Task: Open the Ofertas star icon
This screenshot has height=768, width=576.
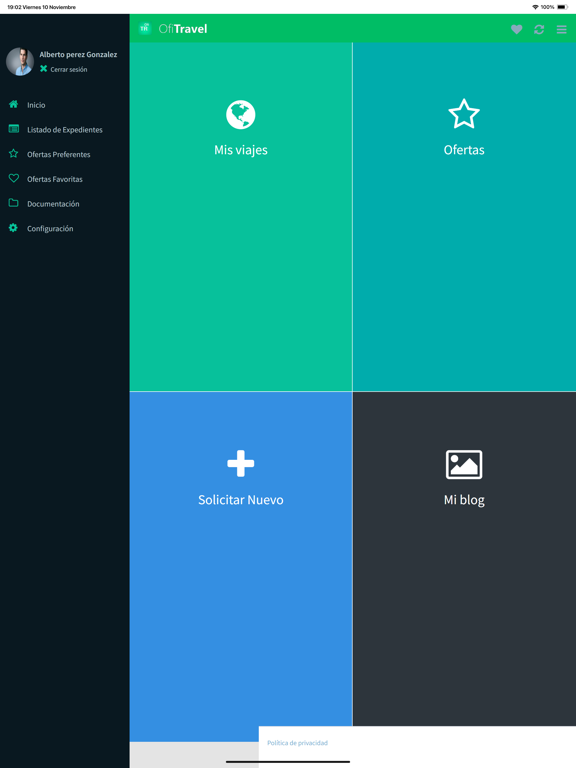Action: pyautogui.click(x=464, y=114)
